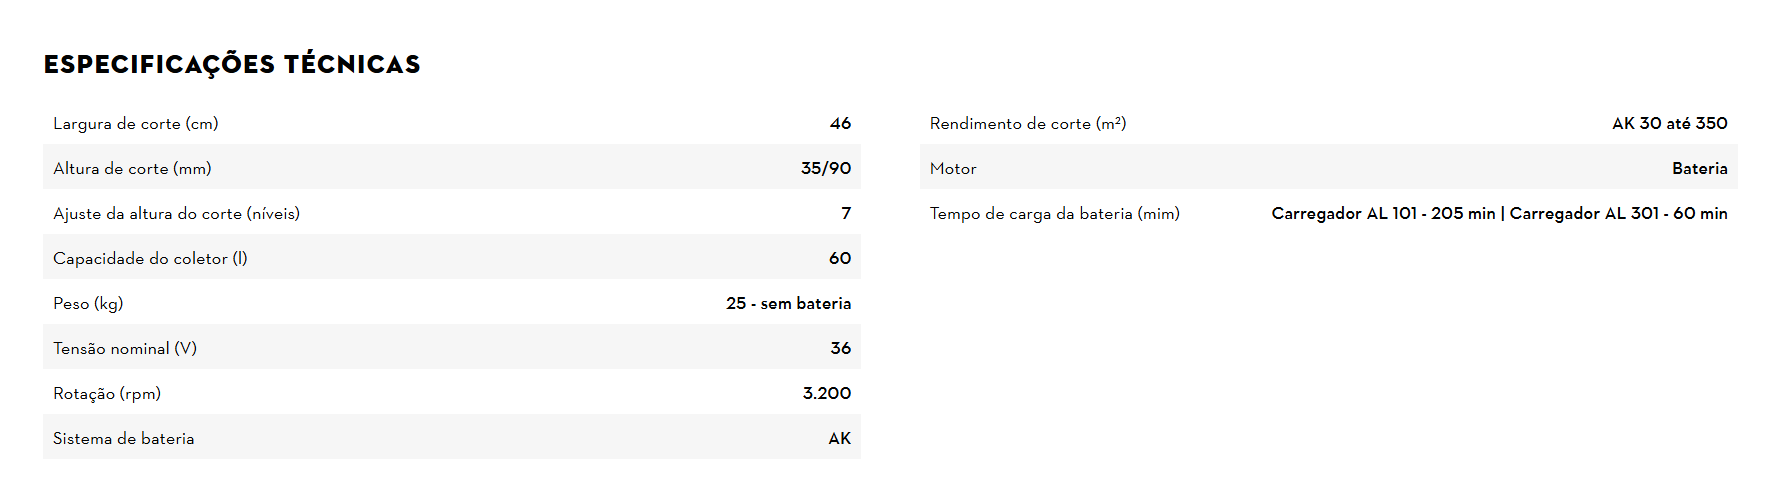Viewport: 1780px width, 504px height.
Task: Click the Sistema de bateria label
Action: tap(124, 439)
